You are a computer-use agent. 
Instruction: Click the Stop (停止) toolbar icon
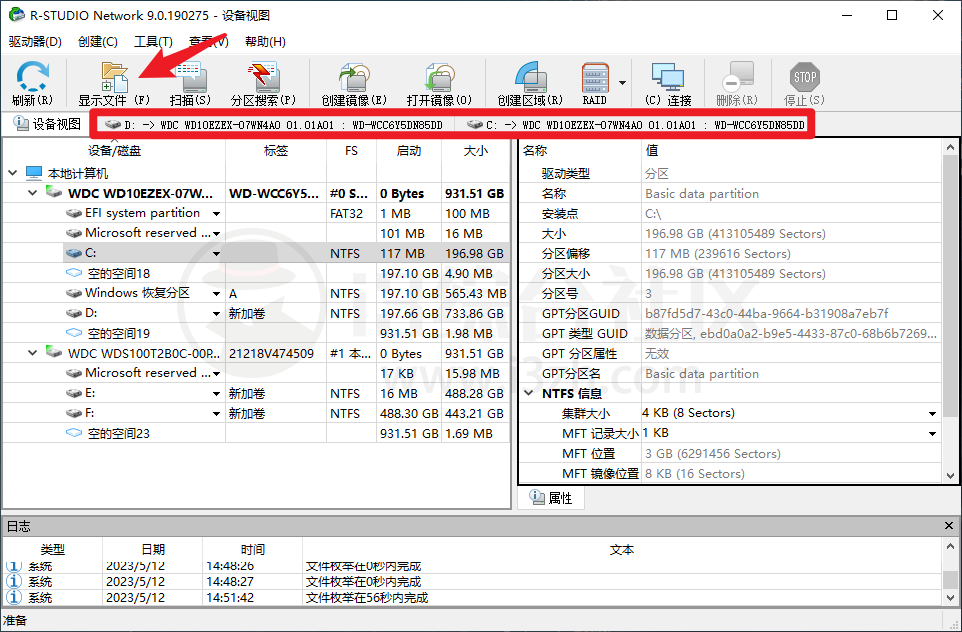pyautogui.click(x=804, y=83)
